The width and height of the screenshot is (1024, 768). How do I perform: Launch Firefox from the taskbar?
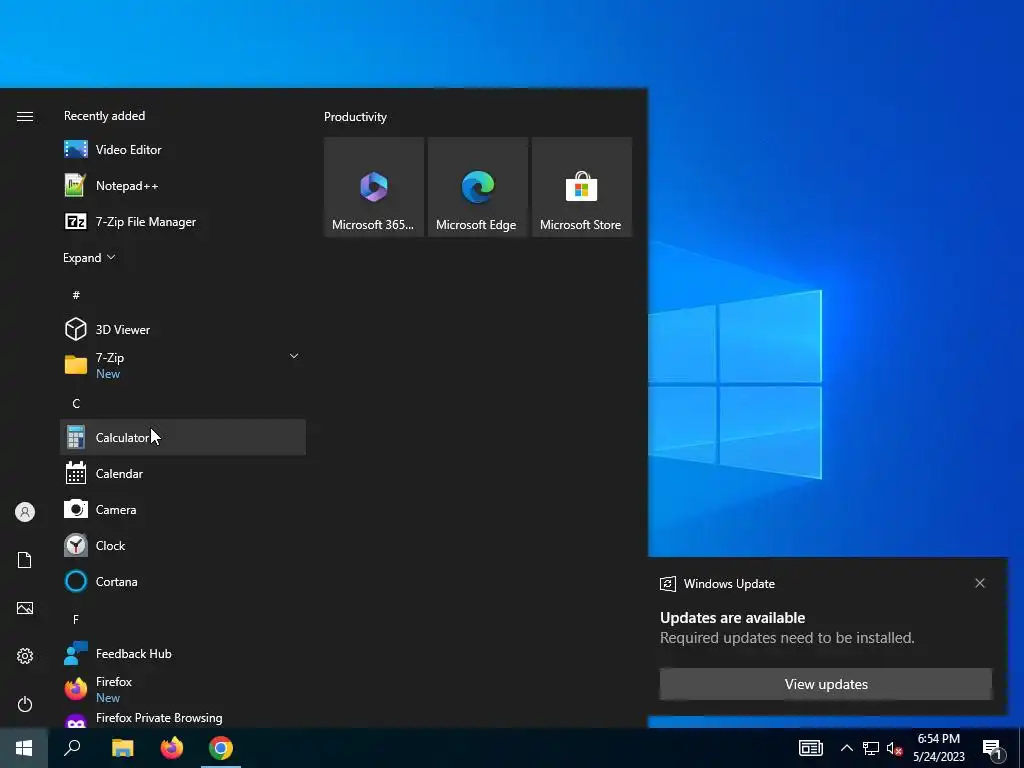[x=172, y=748]
